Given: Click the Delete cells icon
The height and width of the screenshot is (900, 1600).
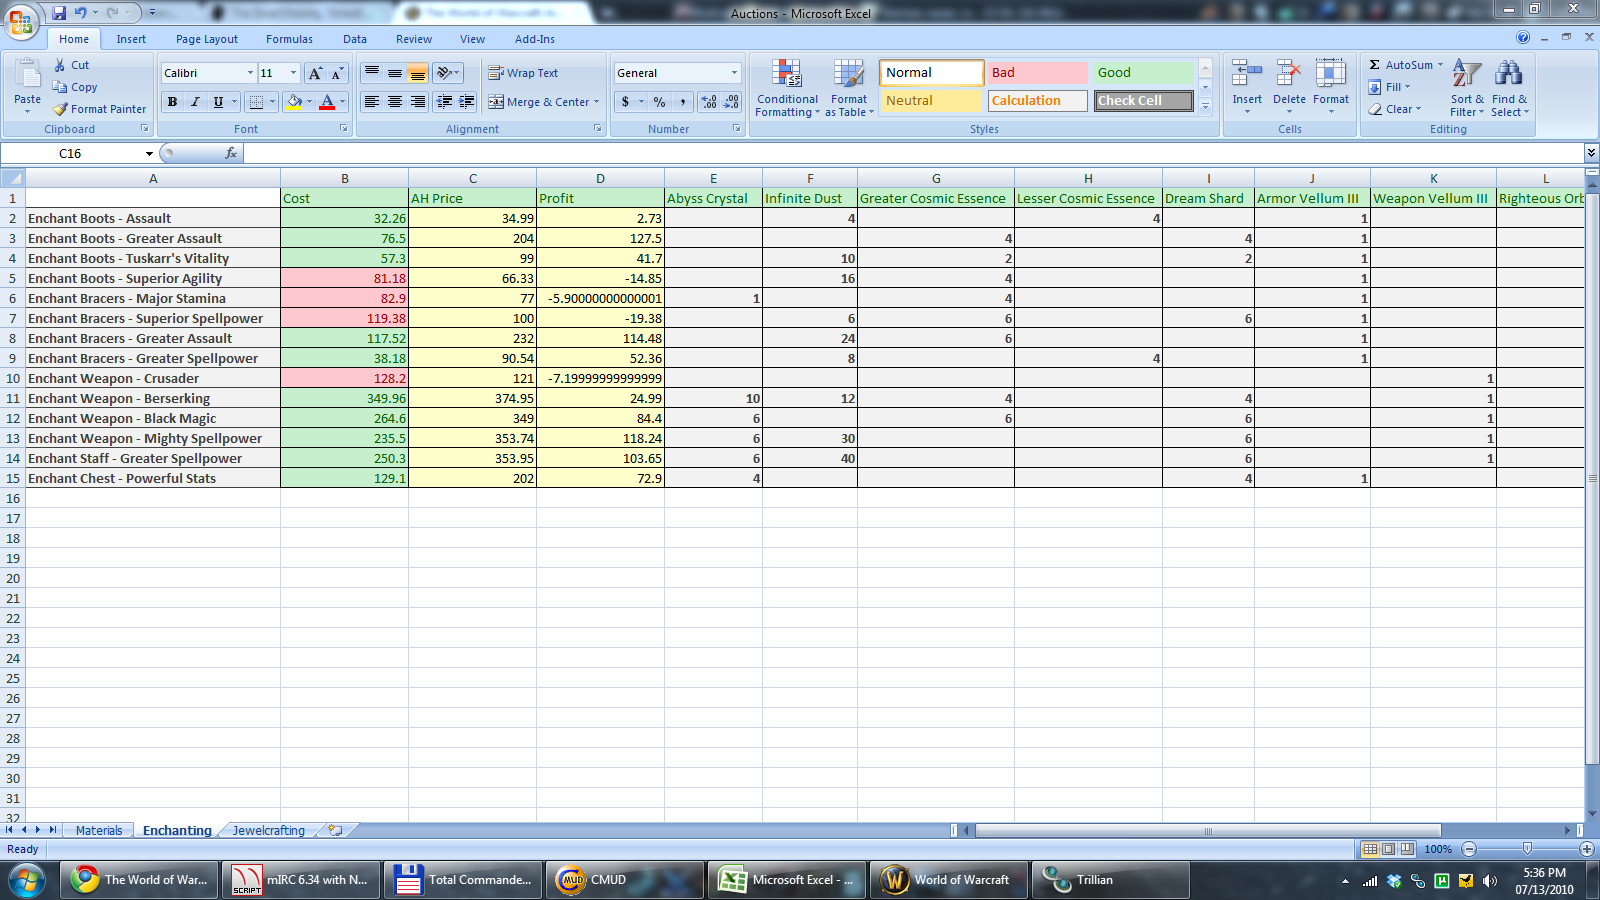Looking at the screenshot, I should (1289, 74).
